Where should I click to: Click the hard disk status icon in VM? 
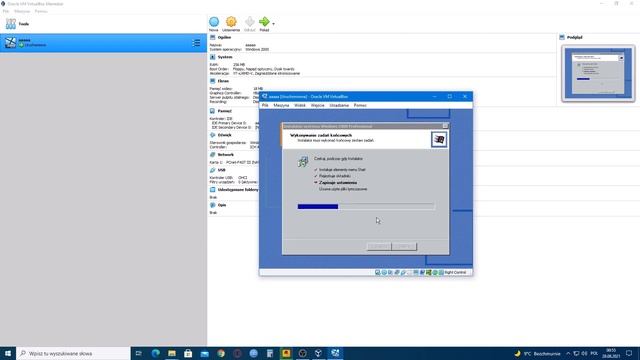pos(378,272)
